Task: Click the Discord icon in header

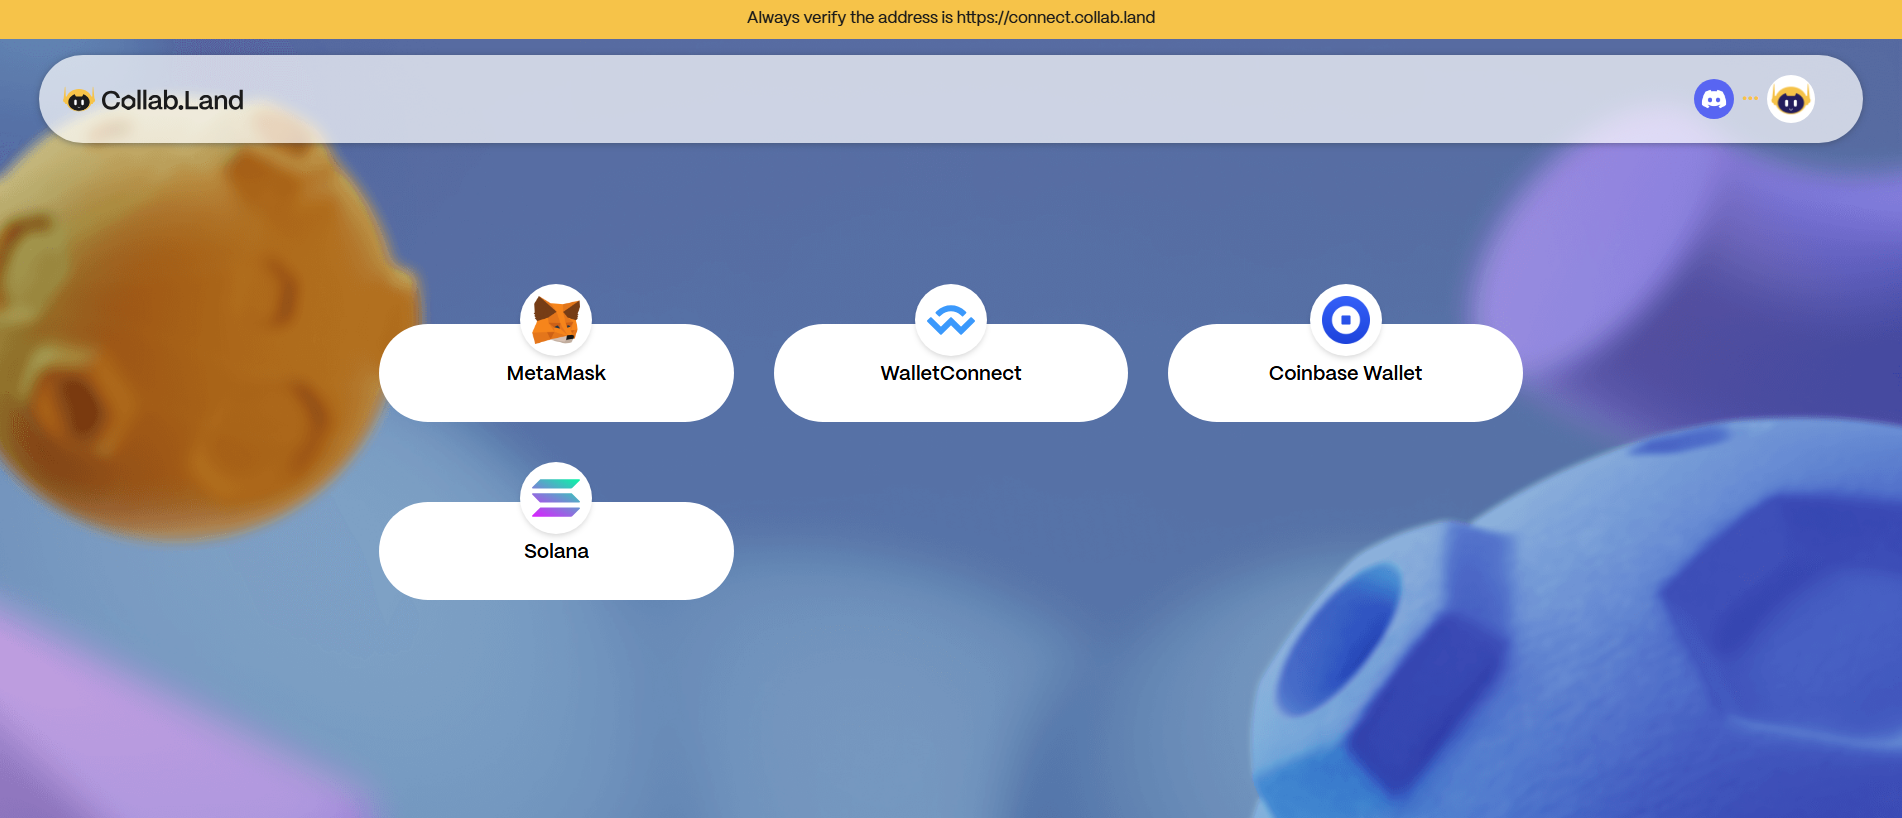Action: click(x=1714, y=99)
